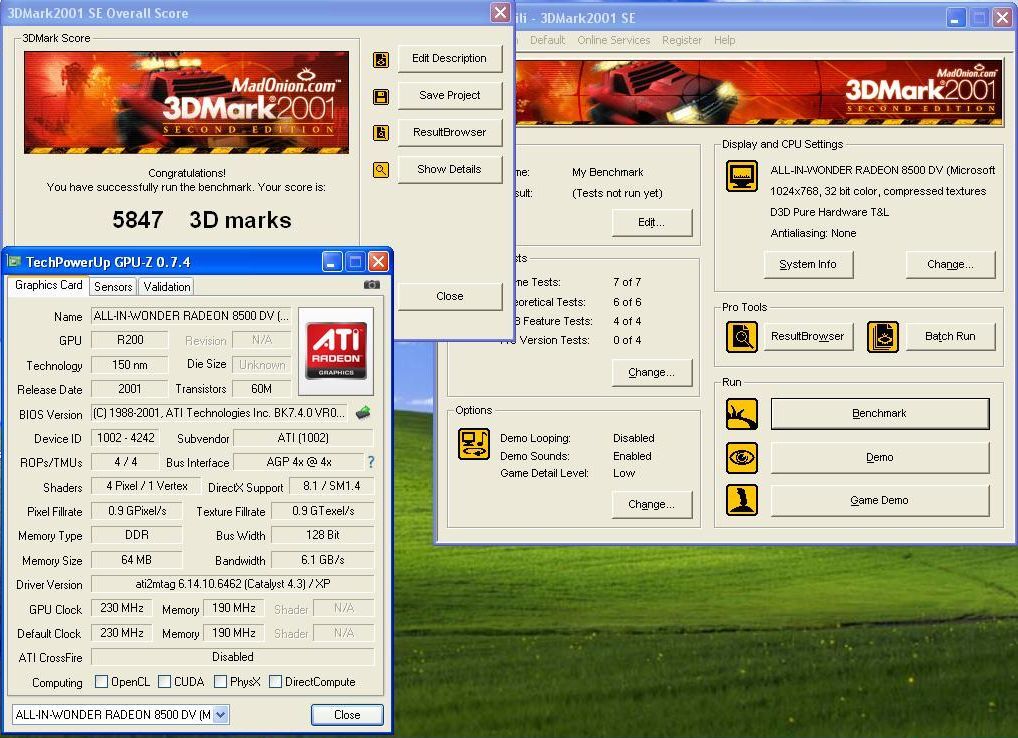Click the Save Project floppy icon
Image resolution: width=1018 pixels, height=738 pixels.
381,97
